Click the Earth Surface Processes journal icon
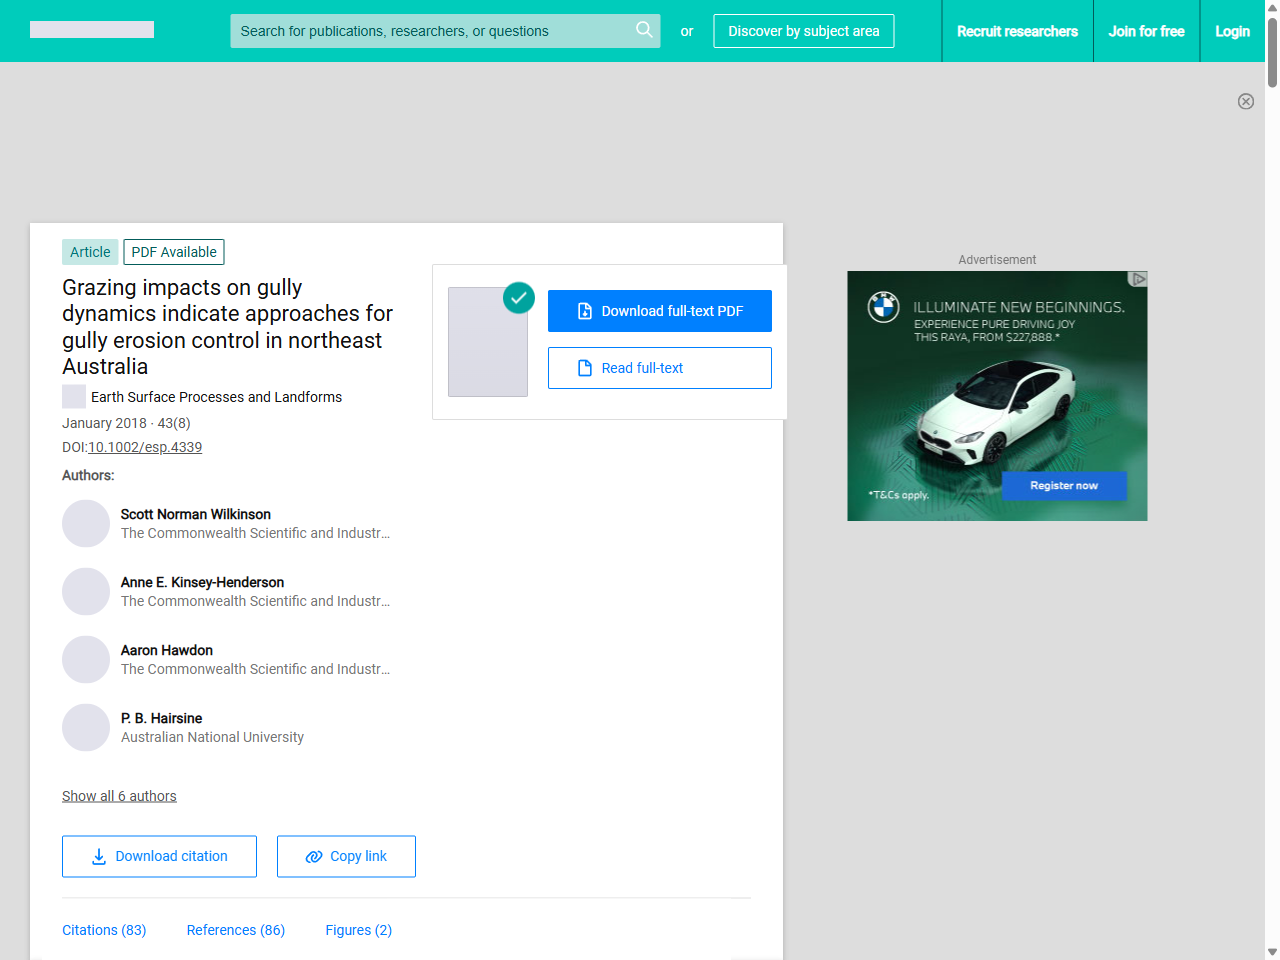This screenshot has height=960, width=1280. click(x=74, y=397)
